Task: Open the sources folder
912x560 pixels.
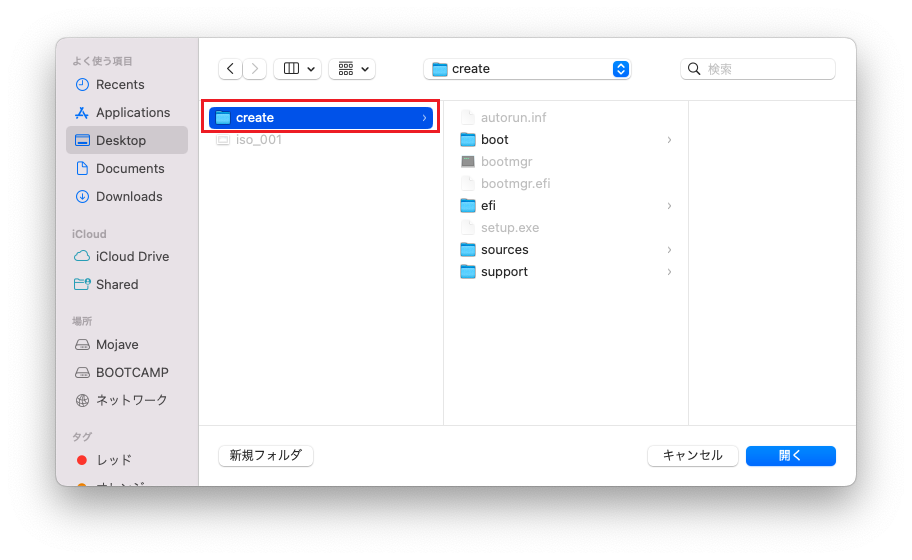Action: point(566,250)
